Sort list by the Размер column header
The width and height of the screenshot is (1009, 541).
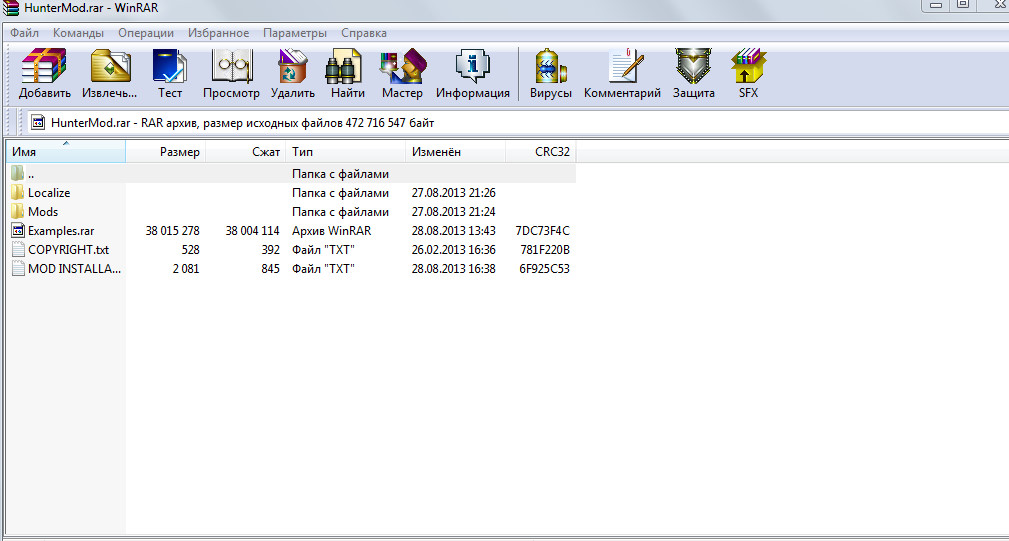(165, 152)
